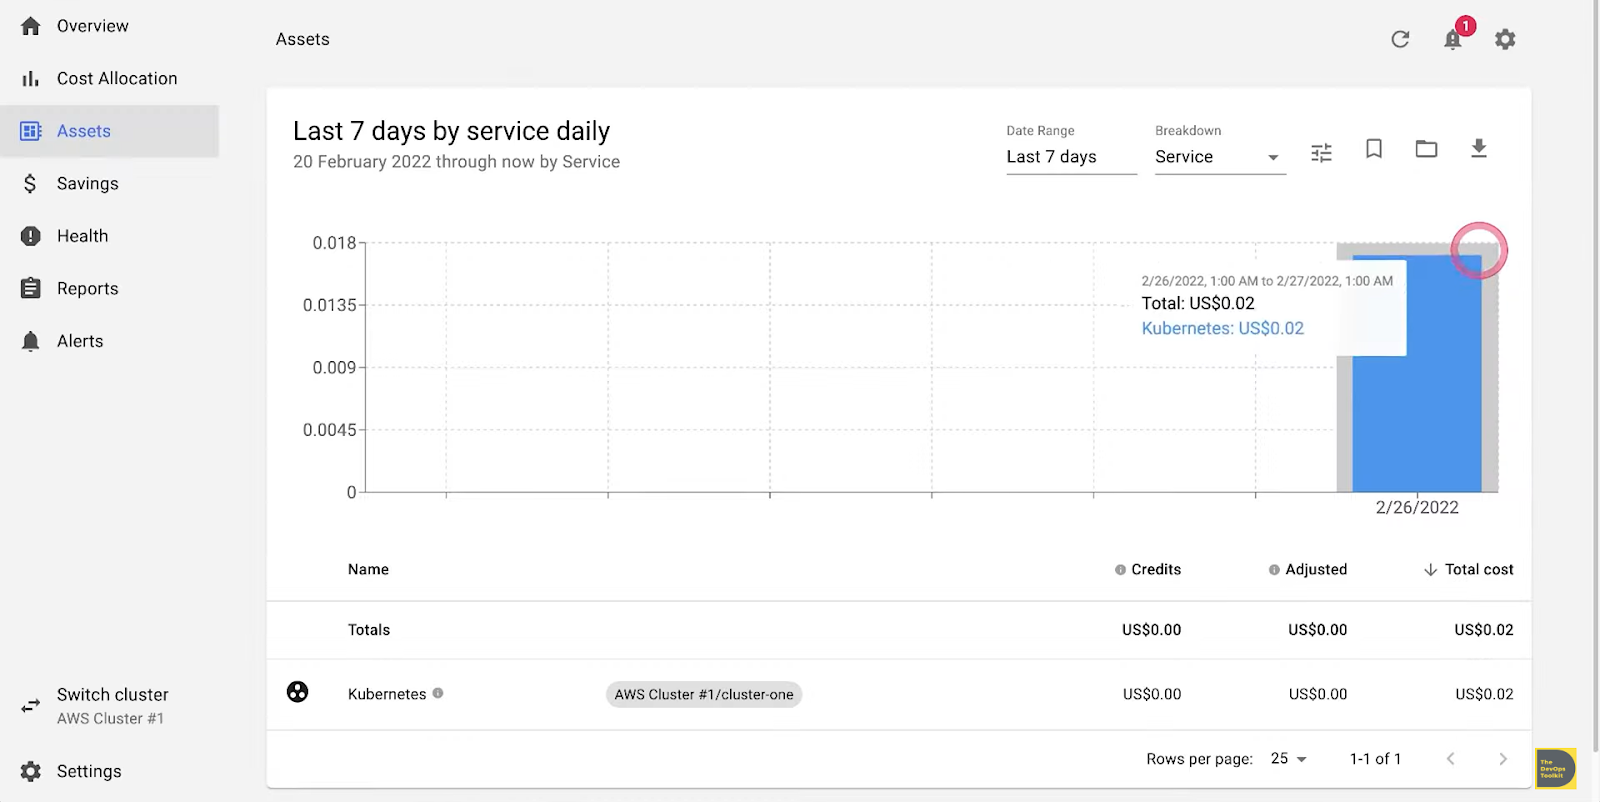Click the Kubernetes info icon
This screenshot has height=802, width=1600.
[438, 693]
